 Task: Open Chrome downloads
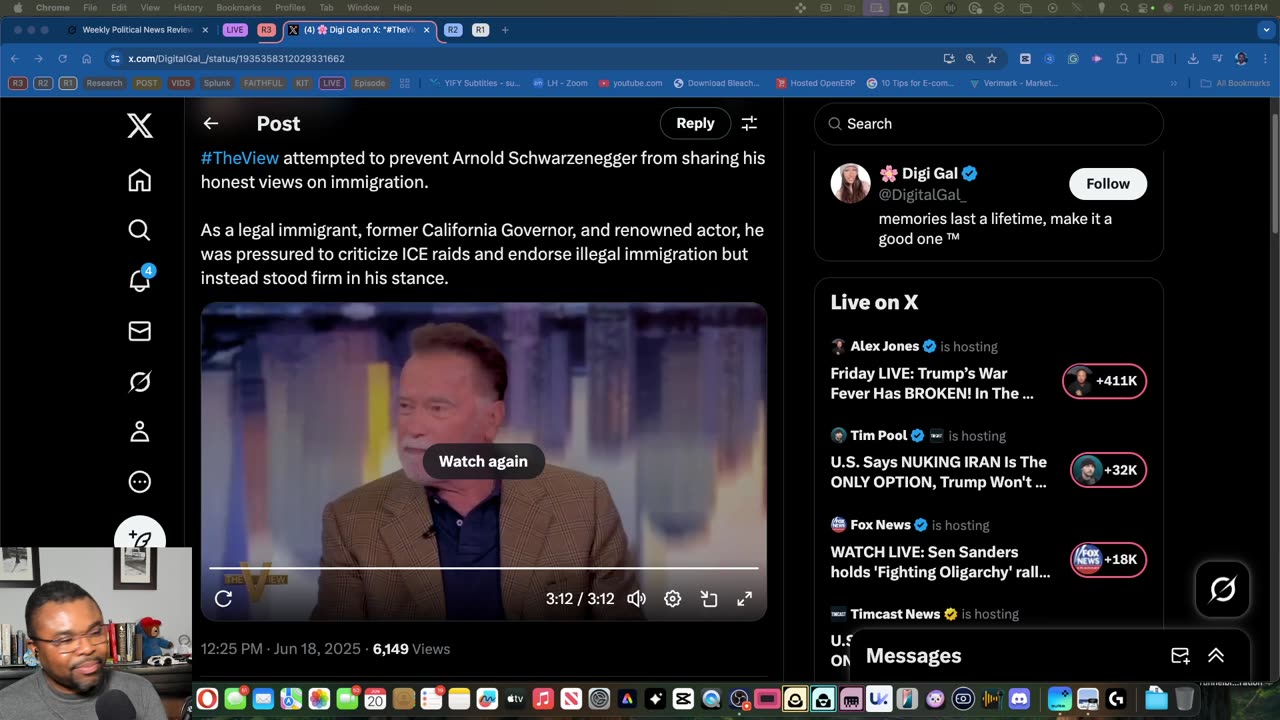point(1193,59)
